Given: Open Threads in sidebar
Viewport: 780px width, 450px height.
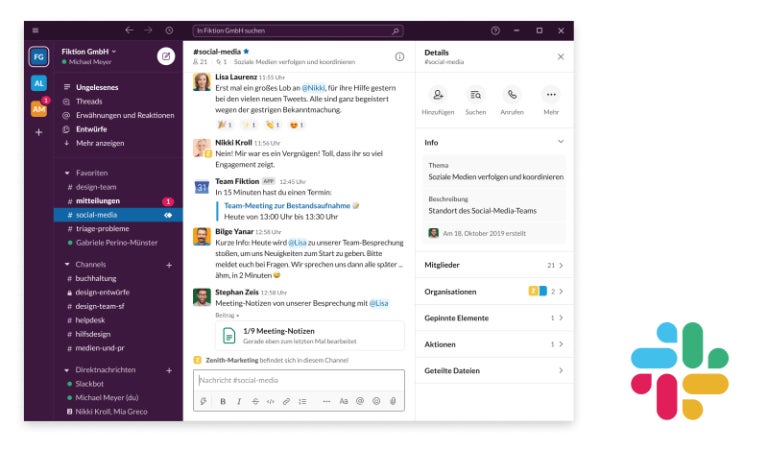Looking at the screenshot, I should click(89, 101).
